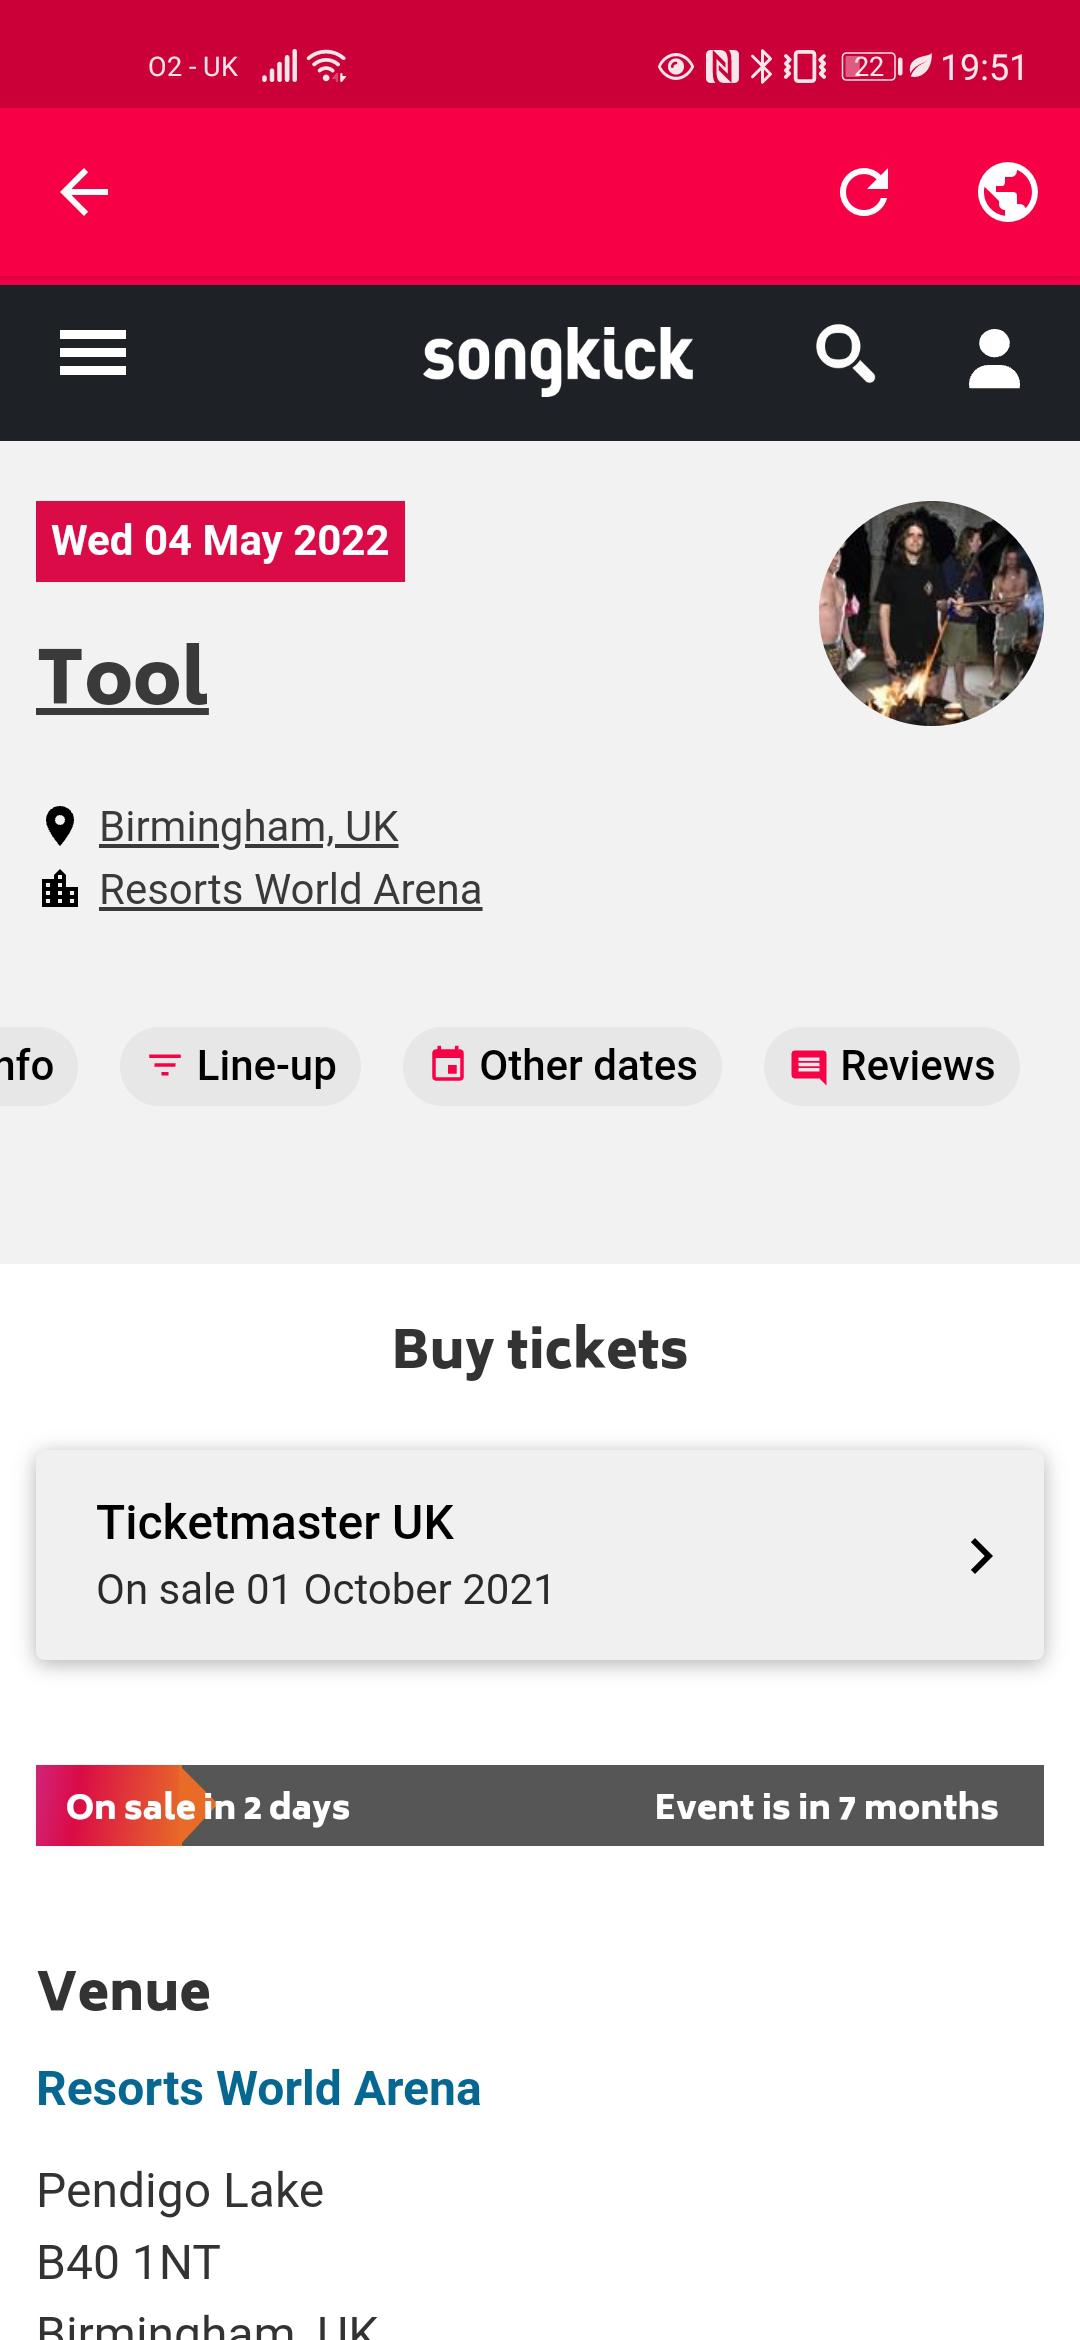Open the songkick hamburger menu
This screenshot has height=2340, width=1080.
91,354
